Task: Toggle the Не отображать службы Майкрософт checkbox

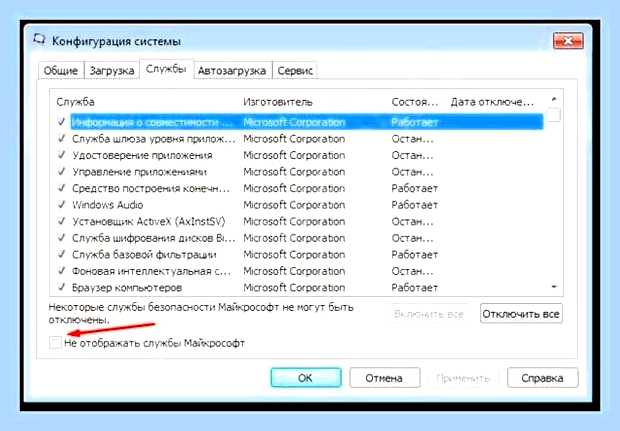Action: point(55,342)
